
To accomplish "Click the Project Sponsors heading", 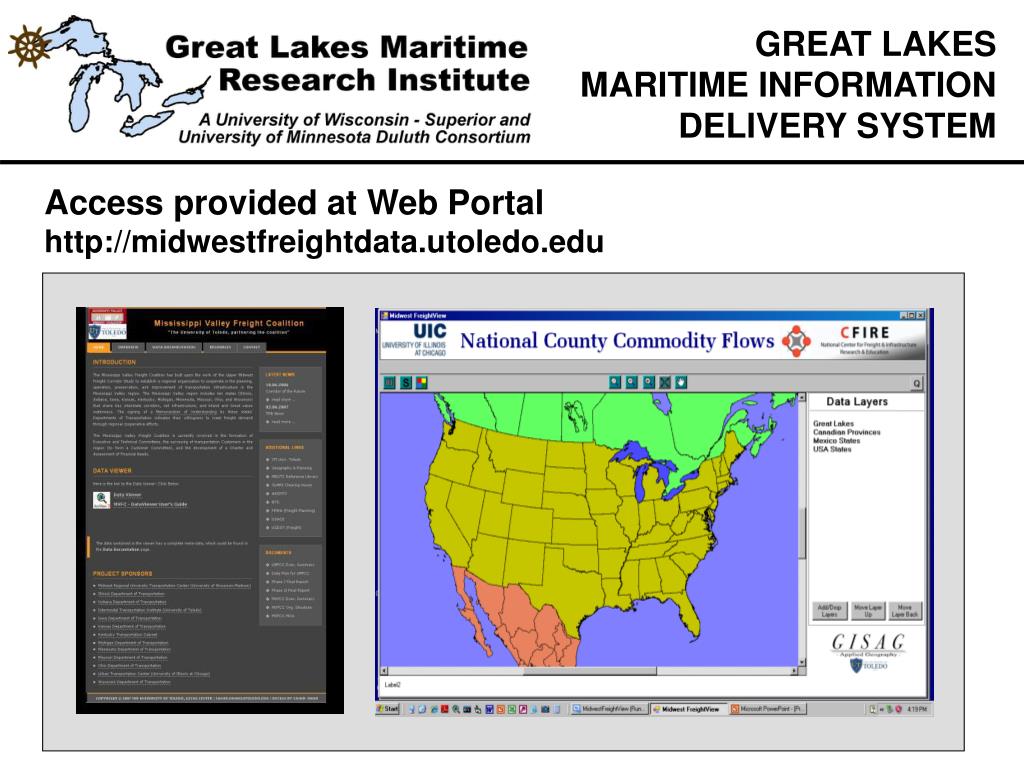I will [122, 573].
